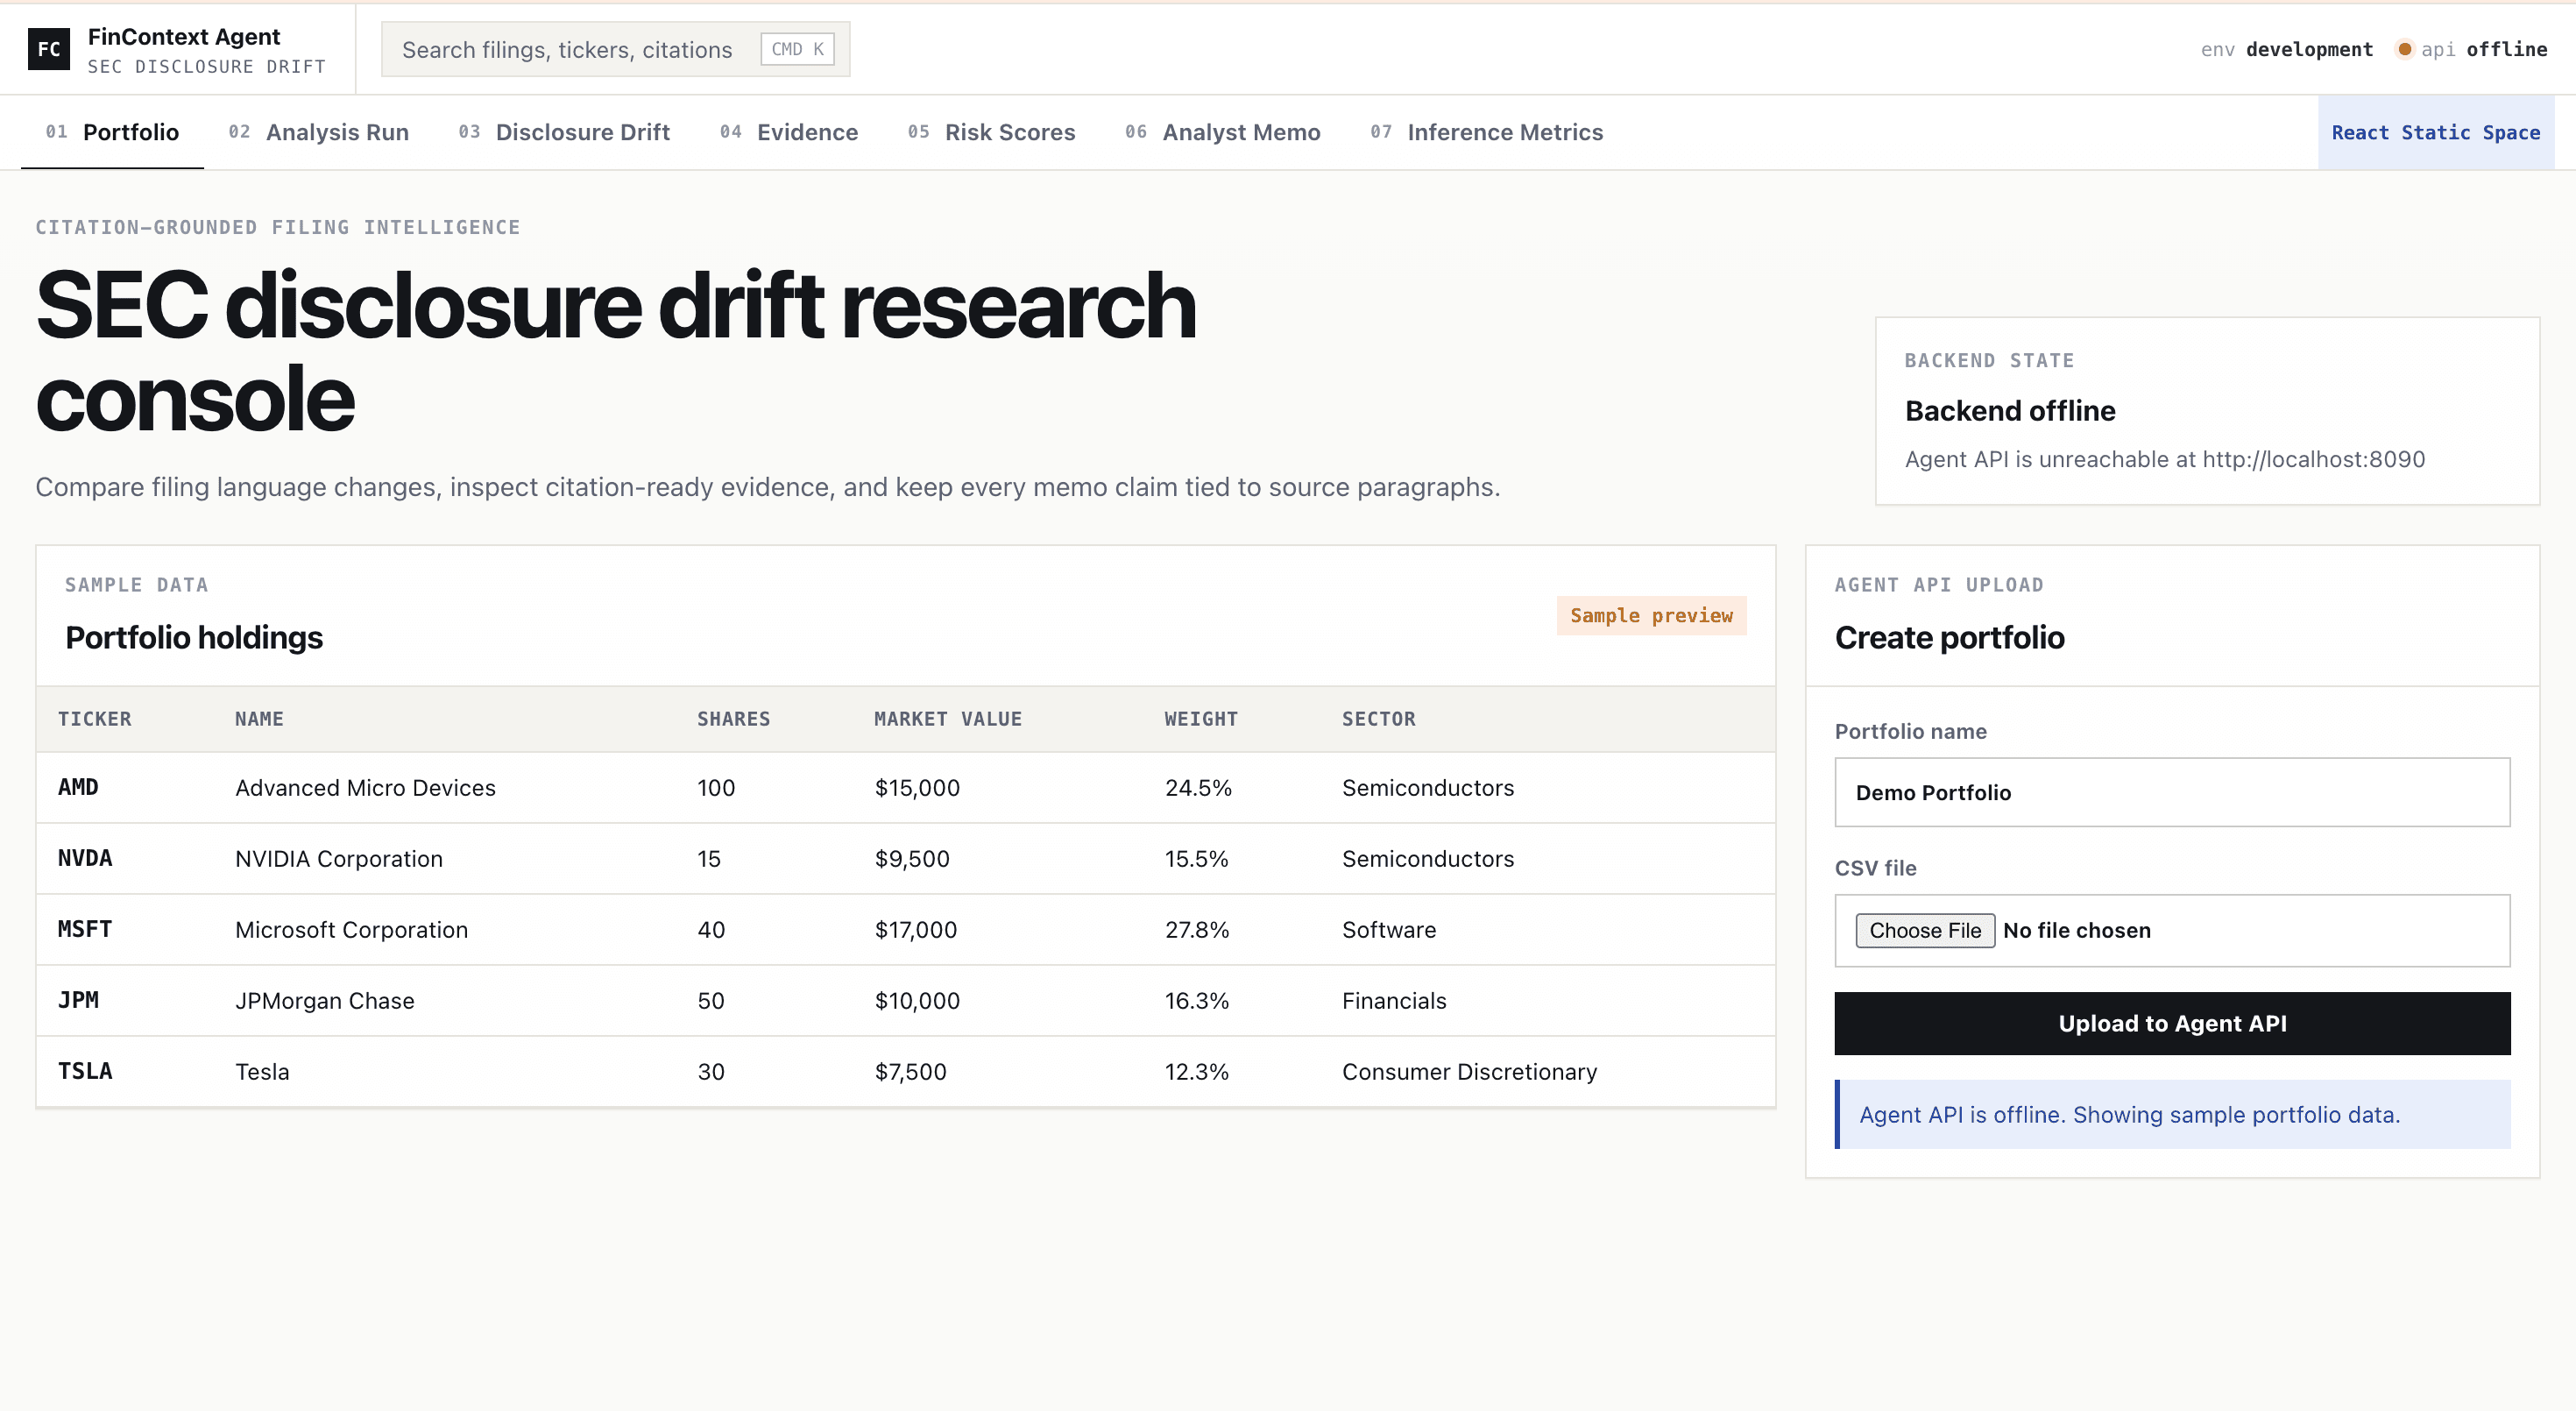Viewport: 2576px width, 1411px height.
Task: Click the SHARES column header
Action: tap(733, 718)
